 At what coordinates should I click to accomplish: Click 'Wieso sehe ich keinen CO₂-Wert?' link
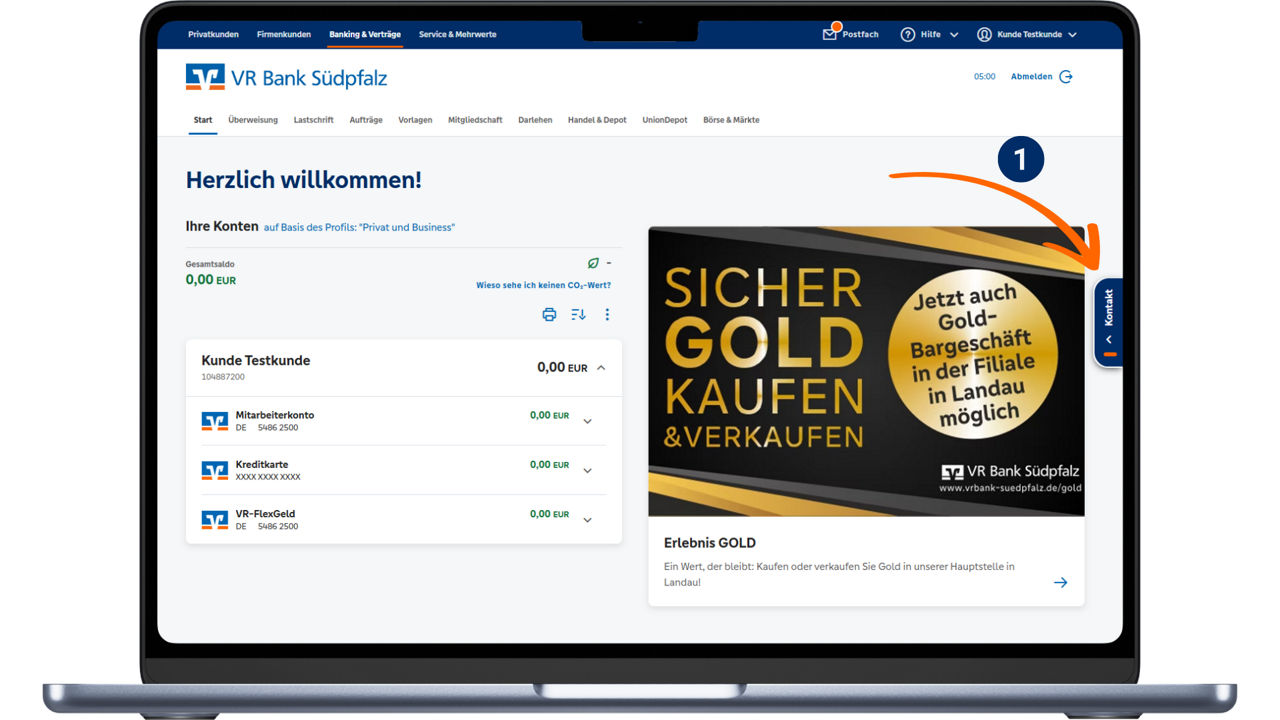click(543, 285)
